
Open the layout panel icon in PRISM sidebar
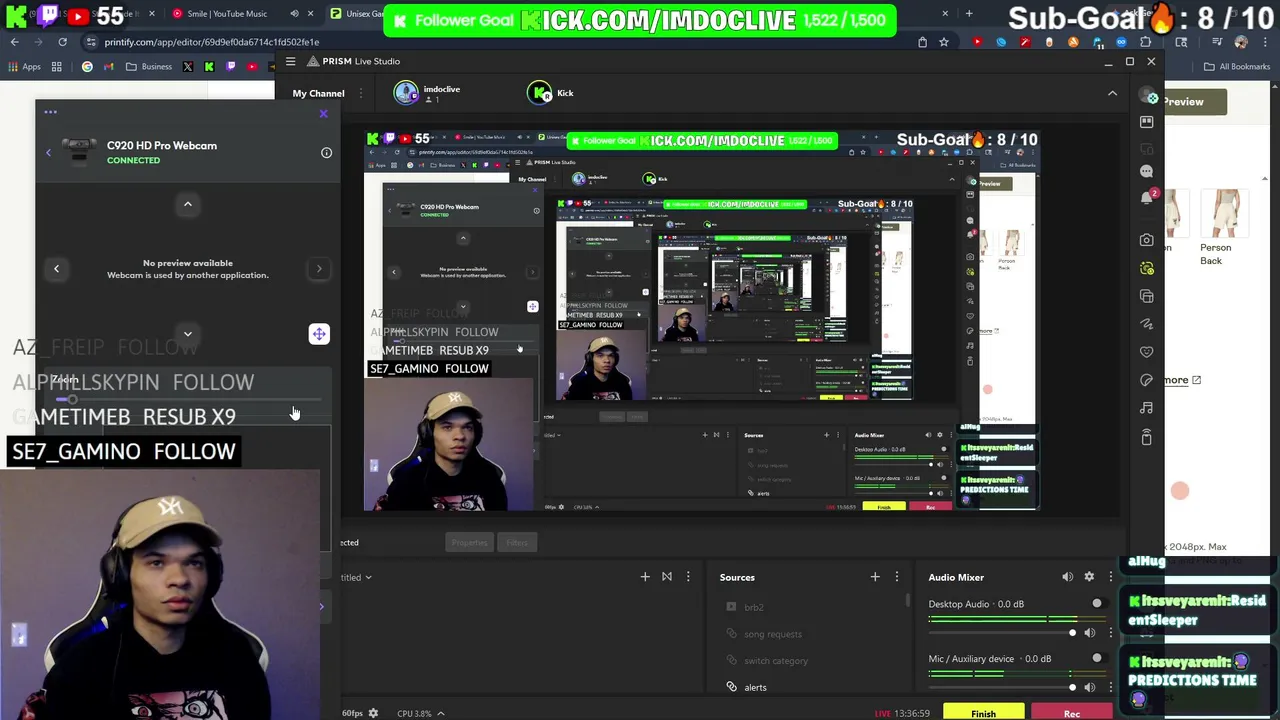pyautogui.click(x=1147, y=122)
